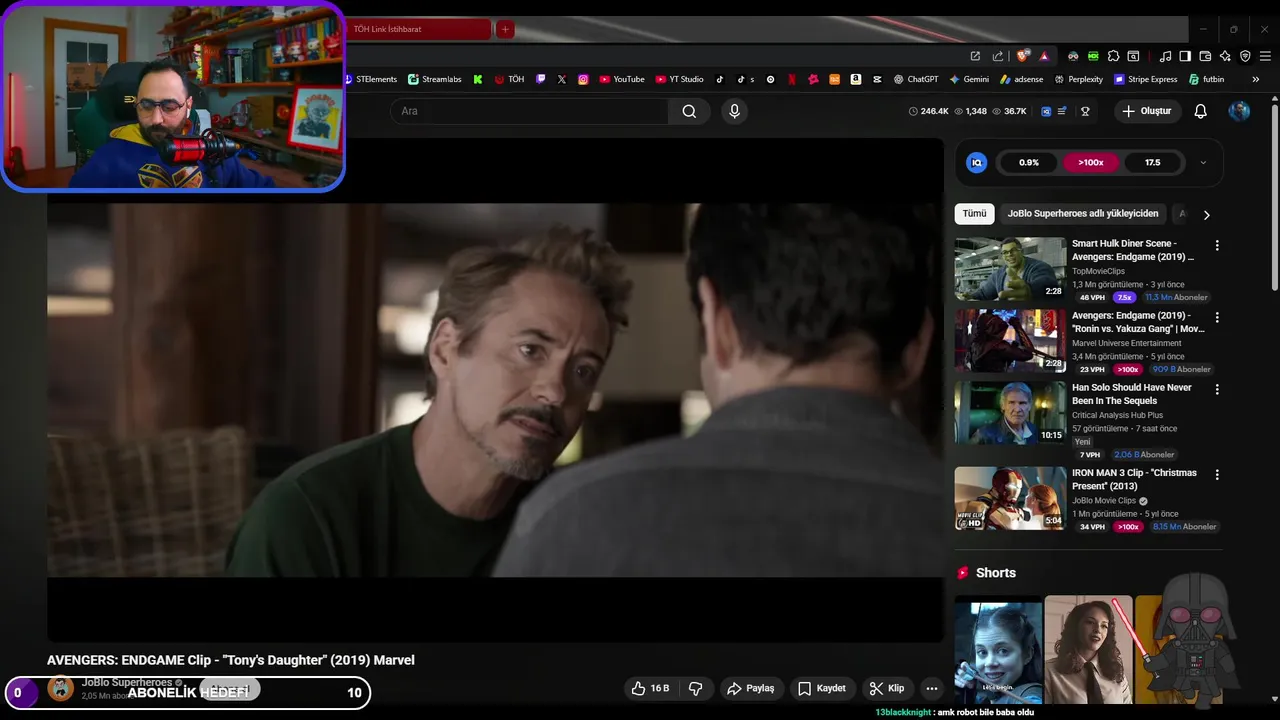
Task: Click the VPN shield icon
Action: (x=1245, y=56)
